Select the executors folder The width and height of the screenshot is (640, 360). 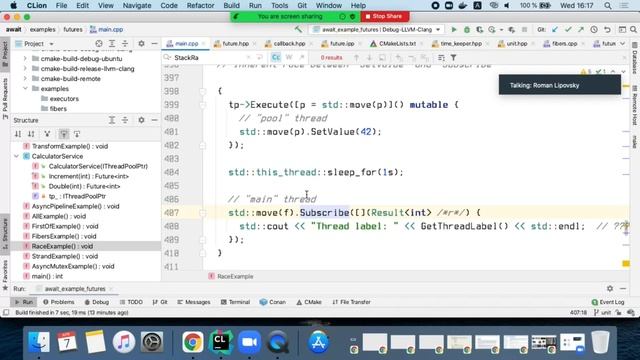click(x=64, y=99)
